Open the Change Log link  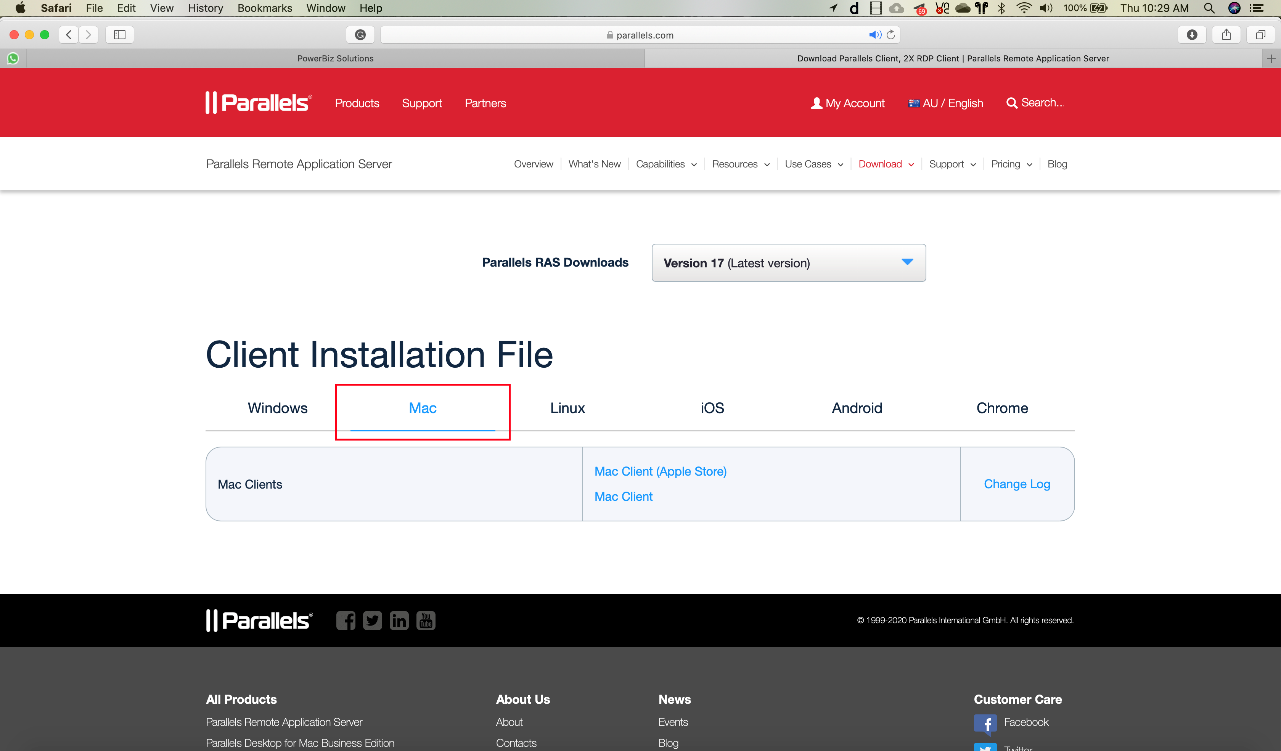pyautogui.click(x=1017, y=484)
